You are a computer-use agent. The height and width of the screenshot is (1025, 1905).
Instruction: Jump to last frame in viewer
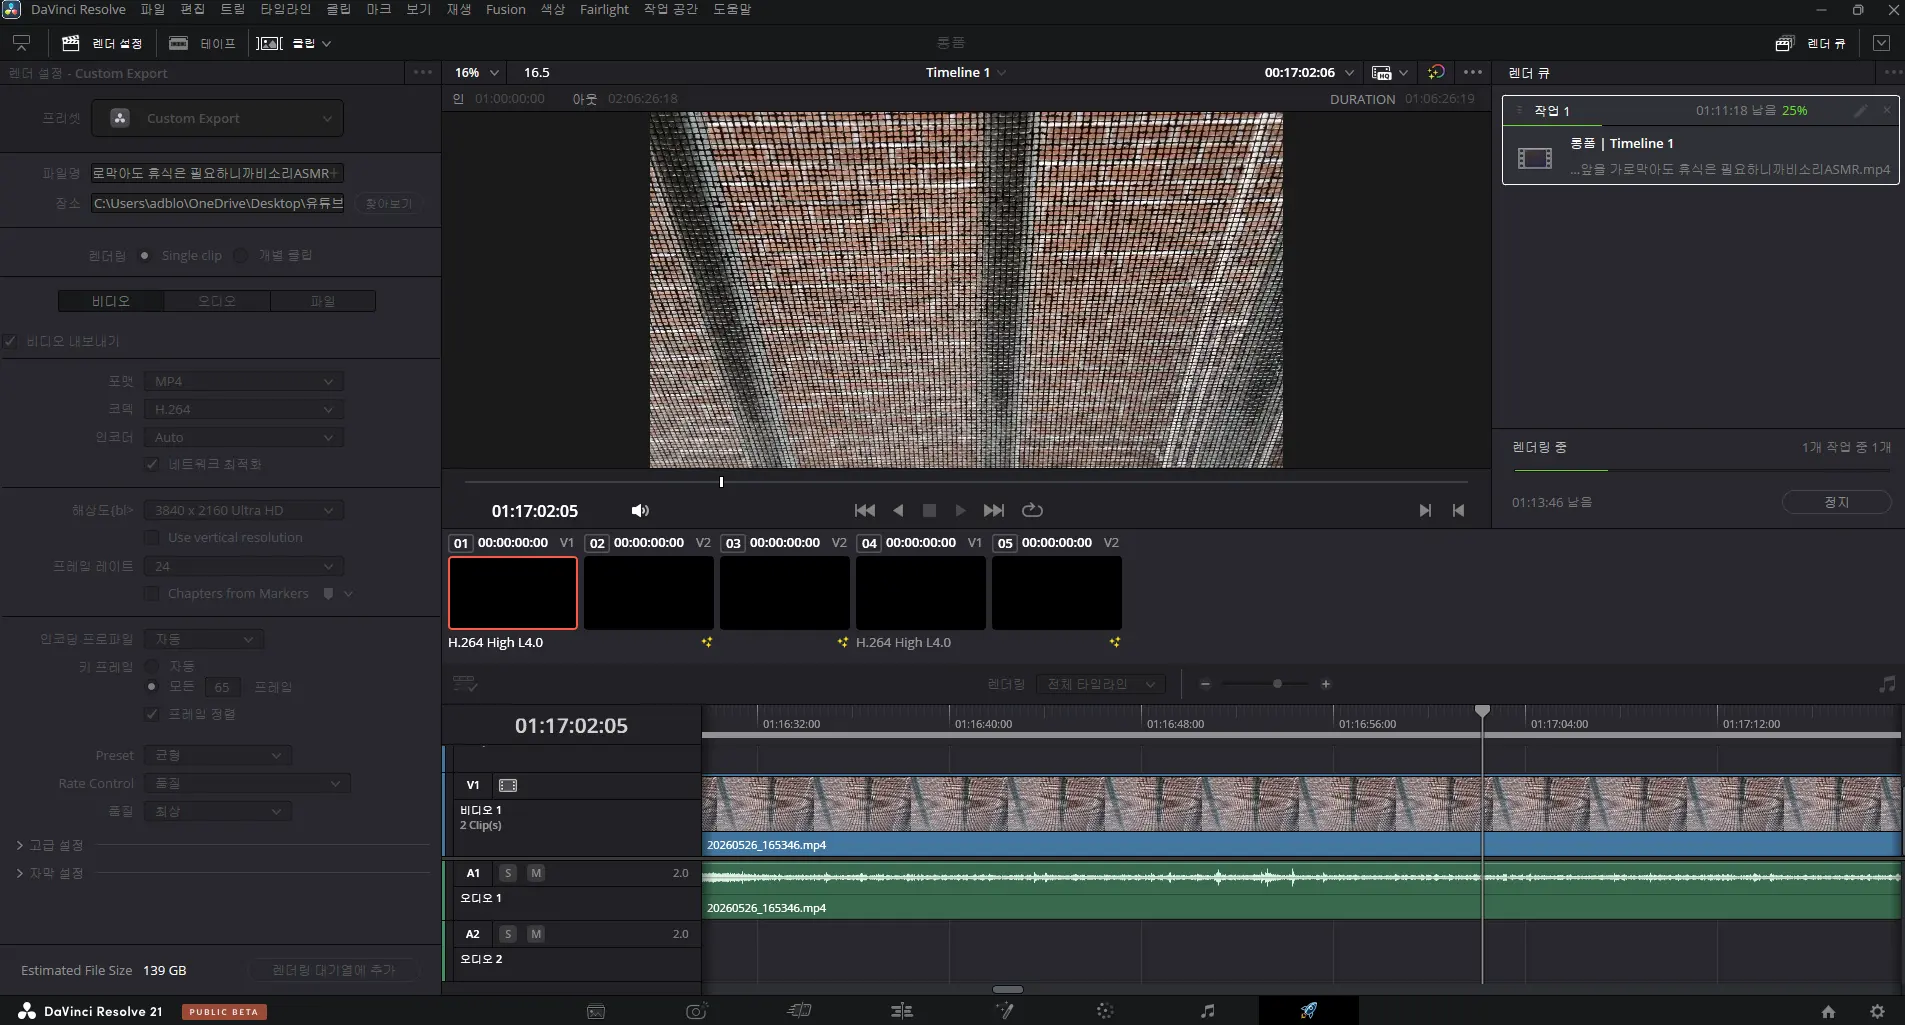[x=993, y=511]
